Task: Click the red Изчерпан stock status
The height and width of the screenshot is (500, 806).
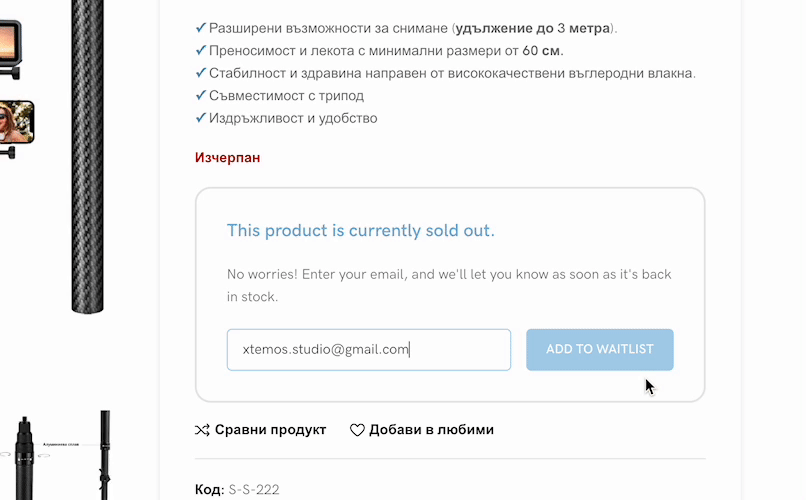Action: click(227, 158)
